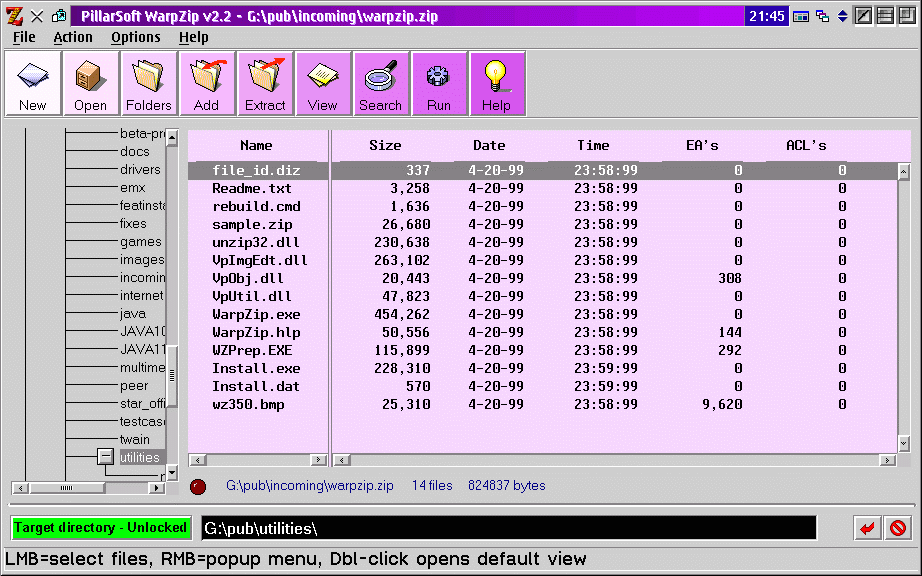Image resolution: width=922 pixels, height=576 pixels.
Task: Click folder tree horizontal scrollbar thumb
Action: click(66, 488)
